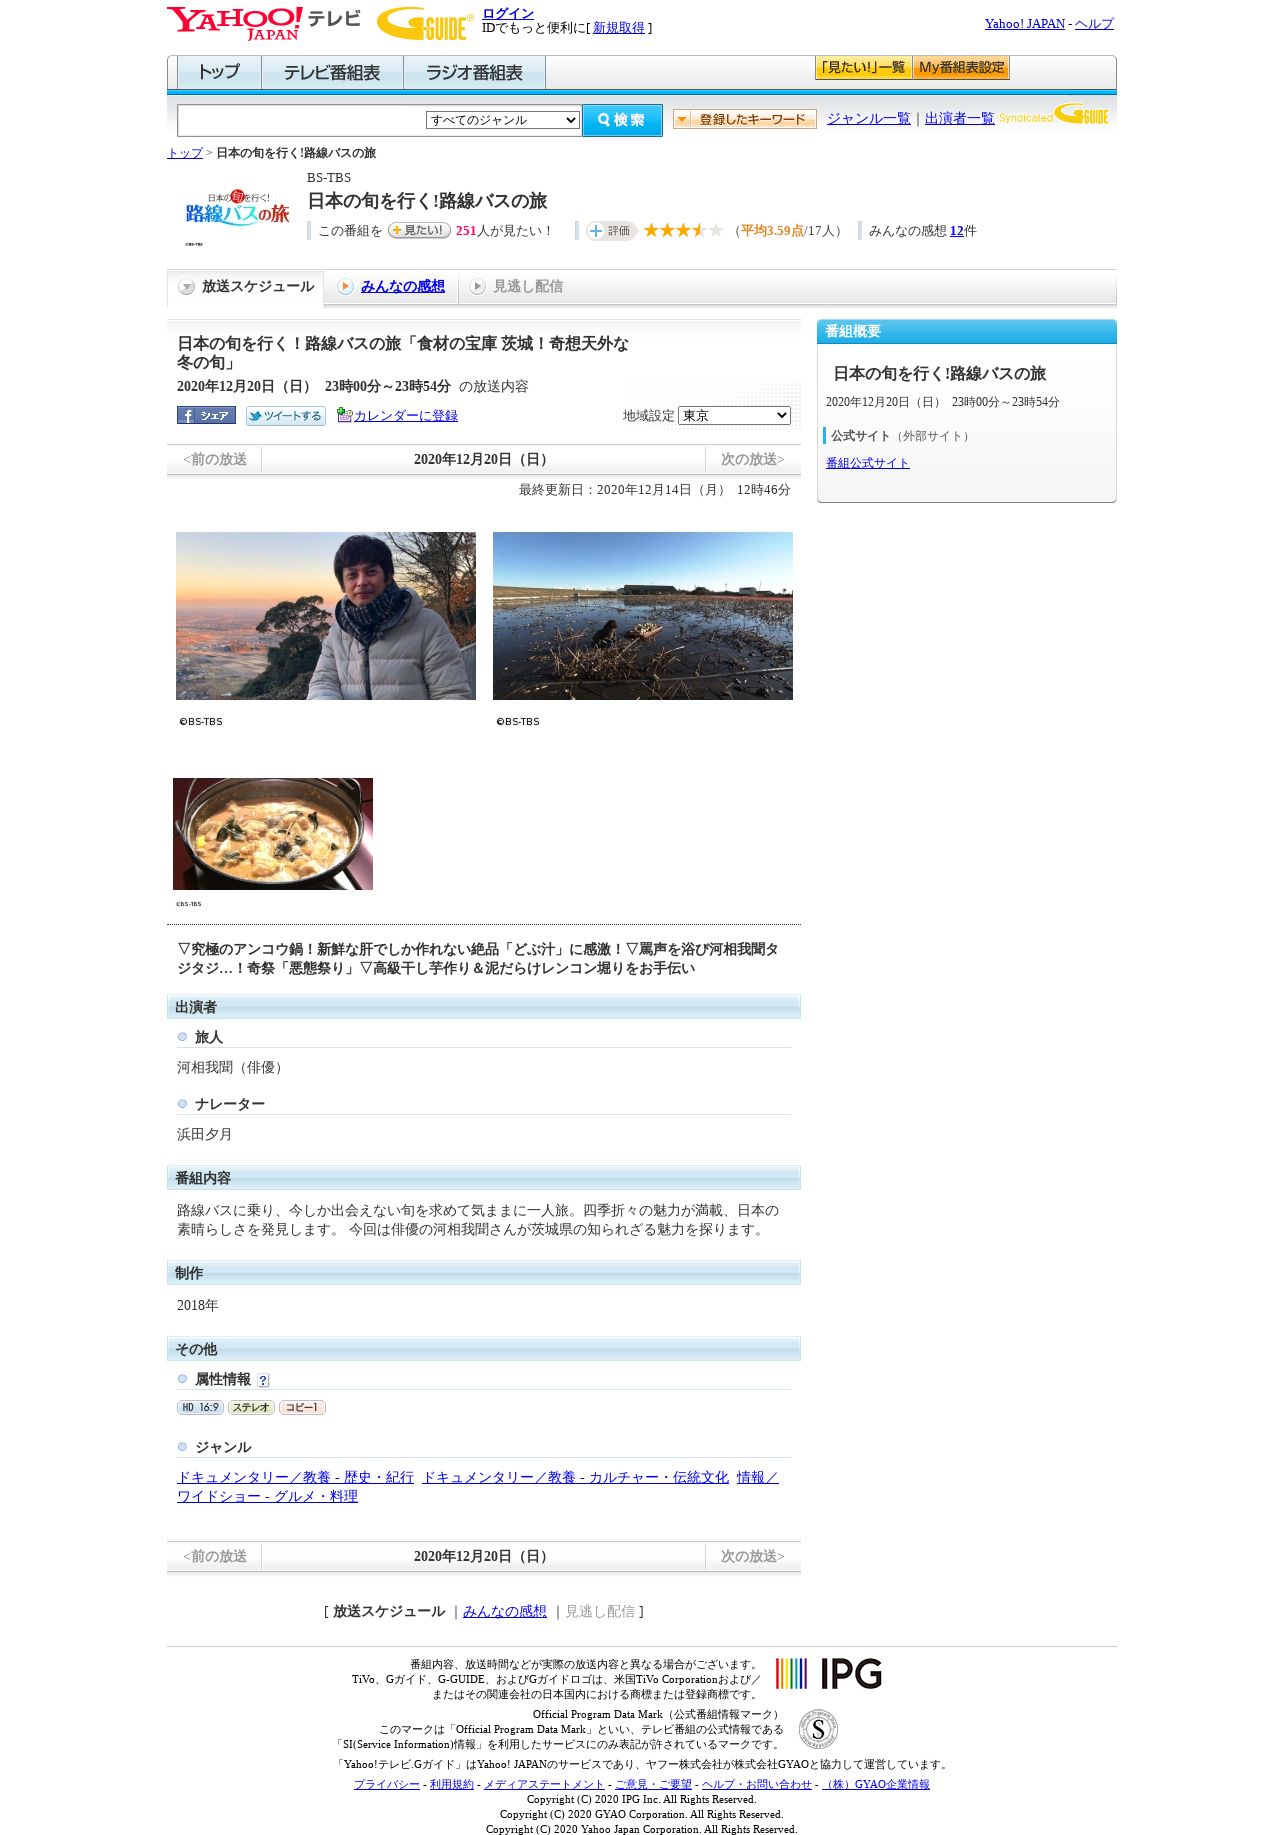
Task: Click the 番組公式サイト link
Action: pos(868,463)
